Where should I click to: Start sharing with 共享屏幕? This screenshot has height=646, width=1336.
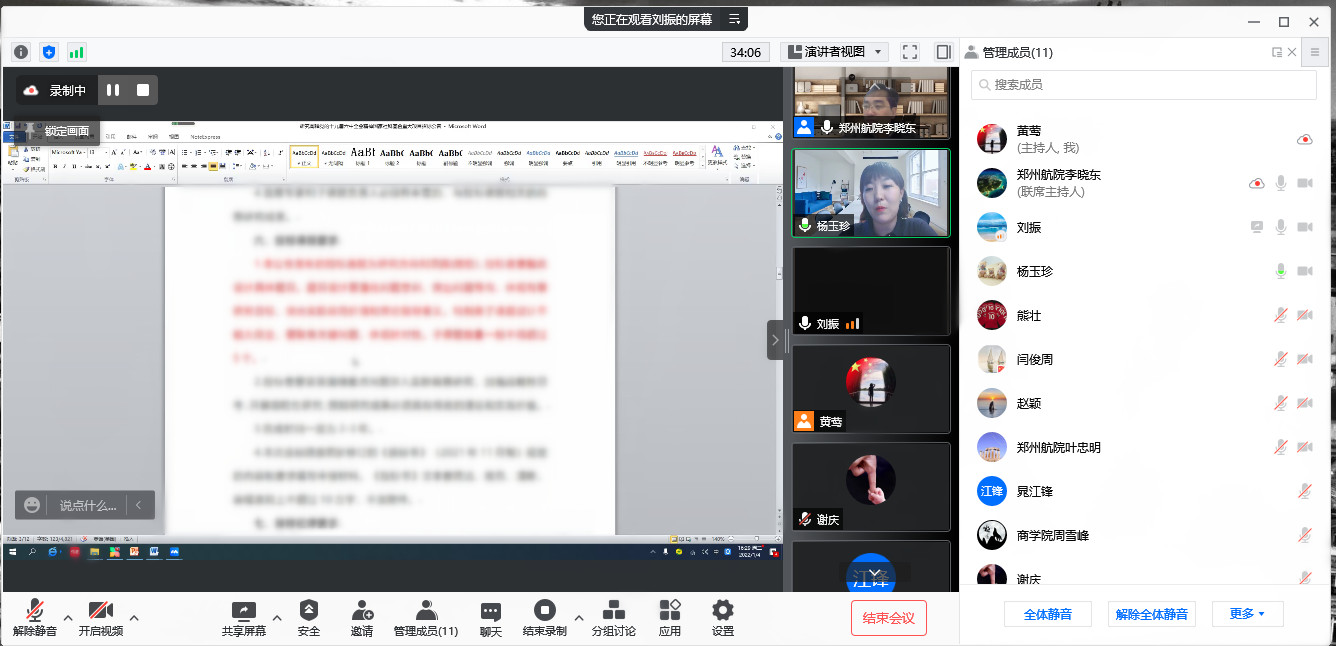pyautogui.click(x=244, y=618)
